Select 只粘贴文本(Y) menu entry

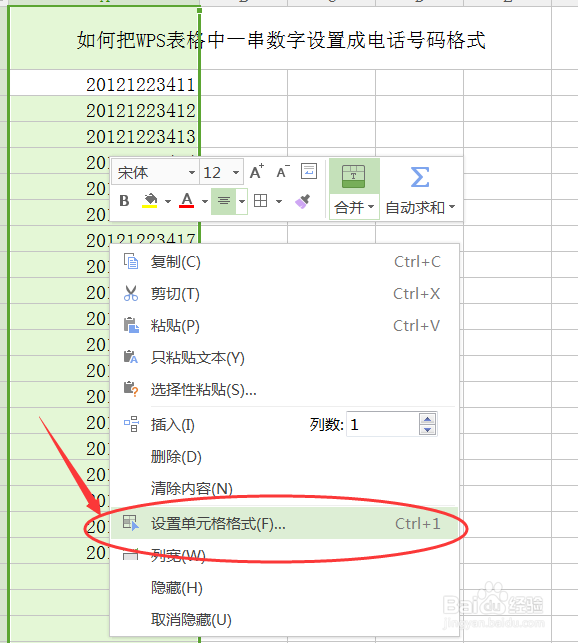point(284,358)
